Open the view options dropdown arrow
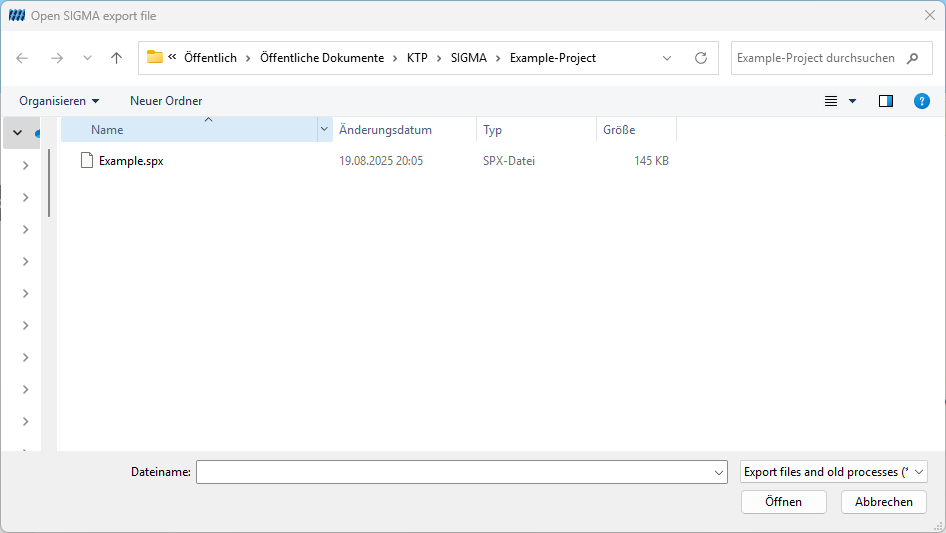This screenshot has height=533, width=946. coord(852,101)
